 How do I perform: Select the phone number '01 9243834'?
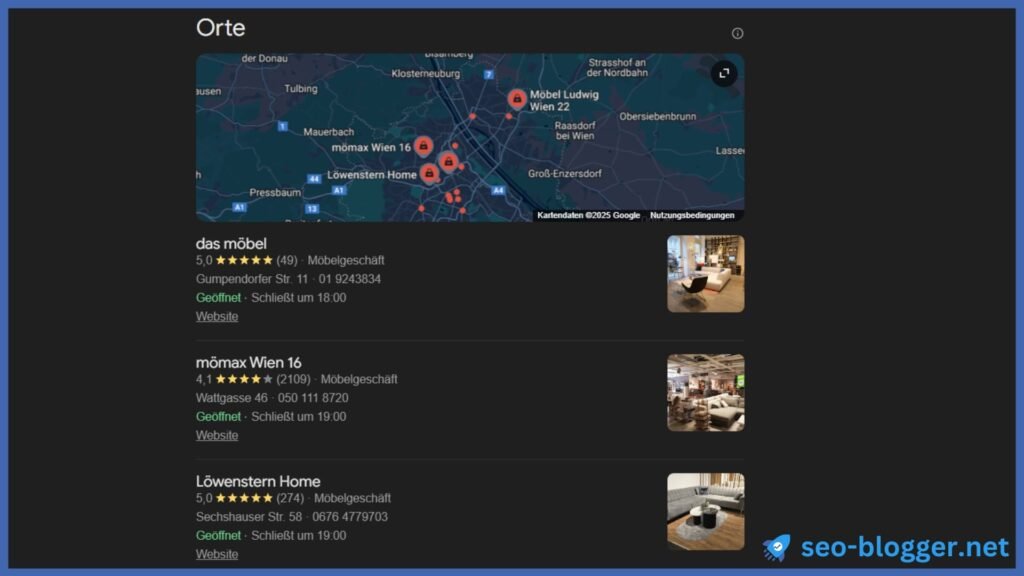pos(349,279)
